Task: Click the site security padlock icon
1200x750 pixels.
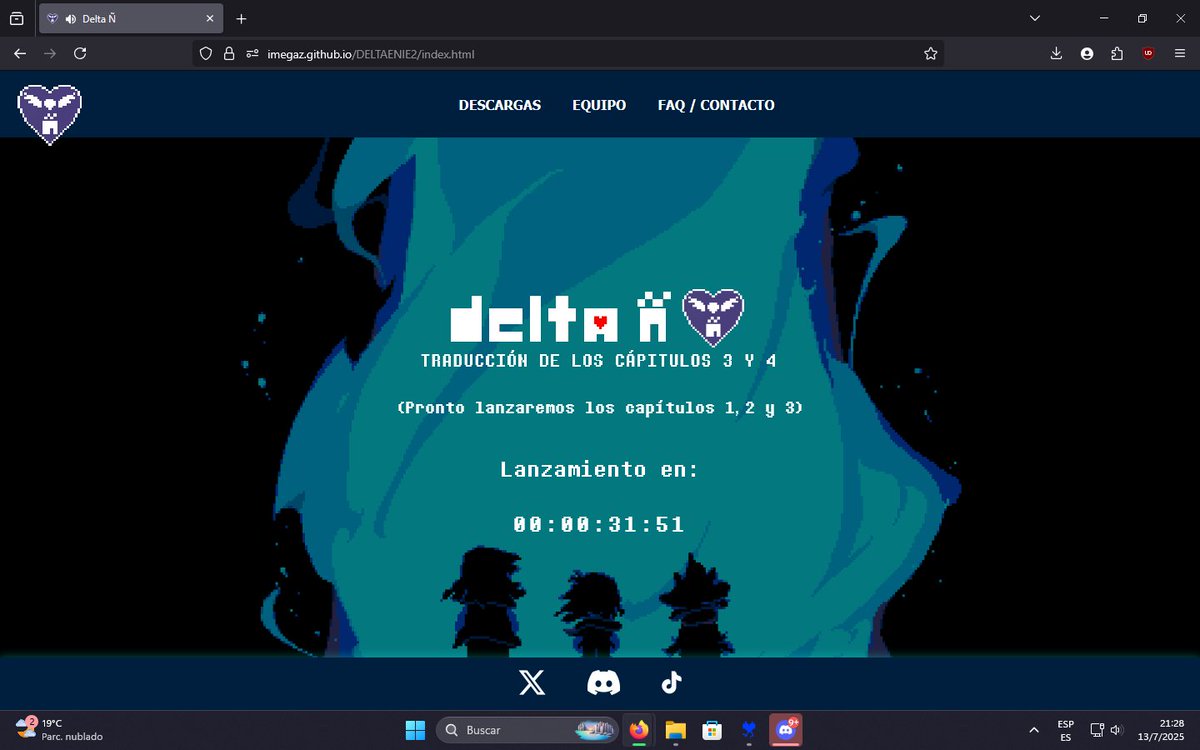Action: [229, 54]
